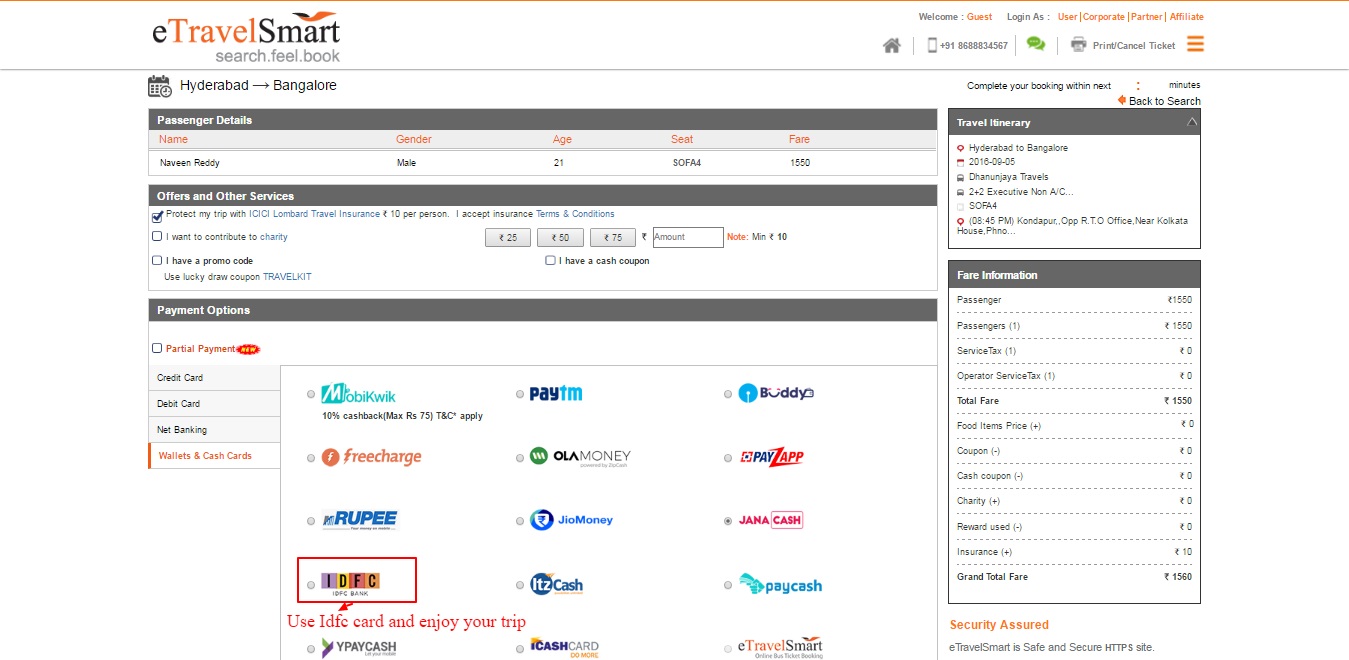Check the contribute to charity checkbox
The height and width of the screenshot is (660, 1349).
click(157, 237)
